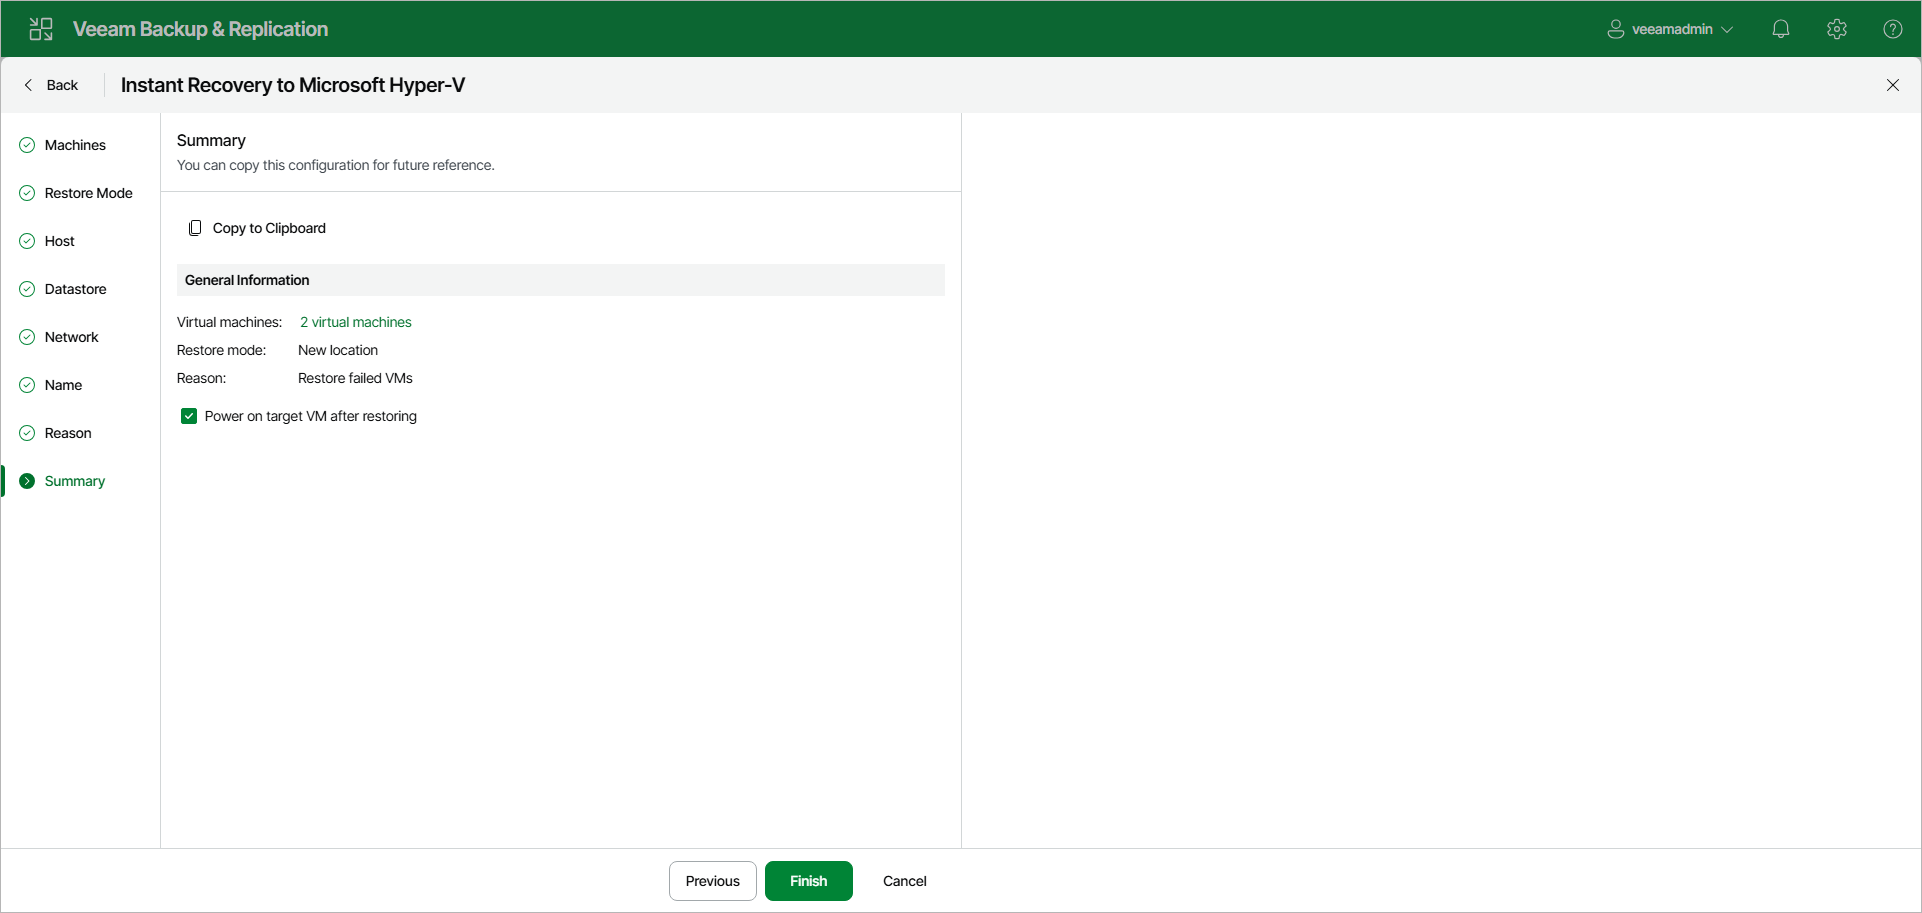Uncheck Power on target VM after restoring
1922x913 pixels.
click(x=189, y=416)
